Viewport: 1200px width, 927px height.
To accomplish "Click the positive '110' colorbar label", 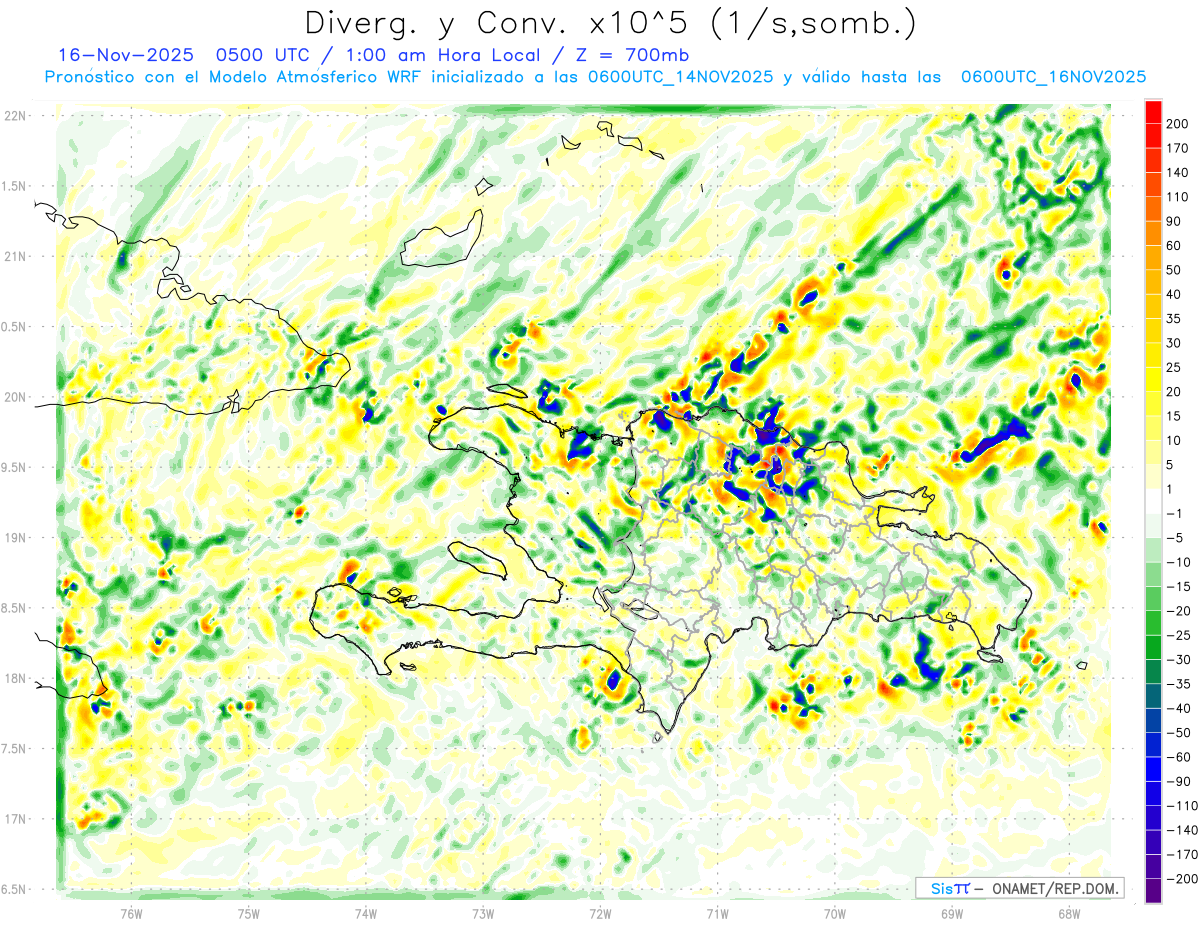I will coord(1179,197).
